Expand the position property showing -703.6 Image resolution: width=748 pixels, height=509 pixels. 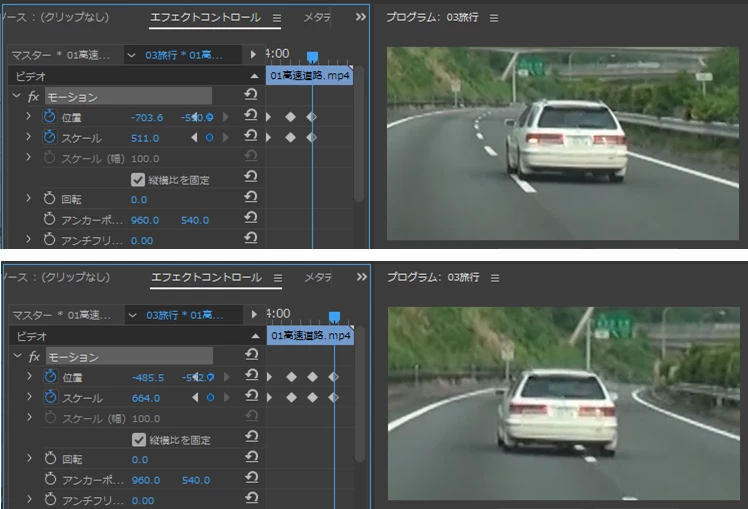click(28, 116)
